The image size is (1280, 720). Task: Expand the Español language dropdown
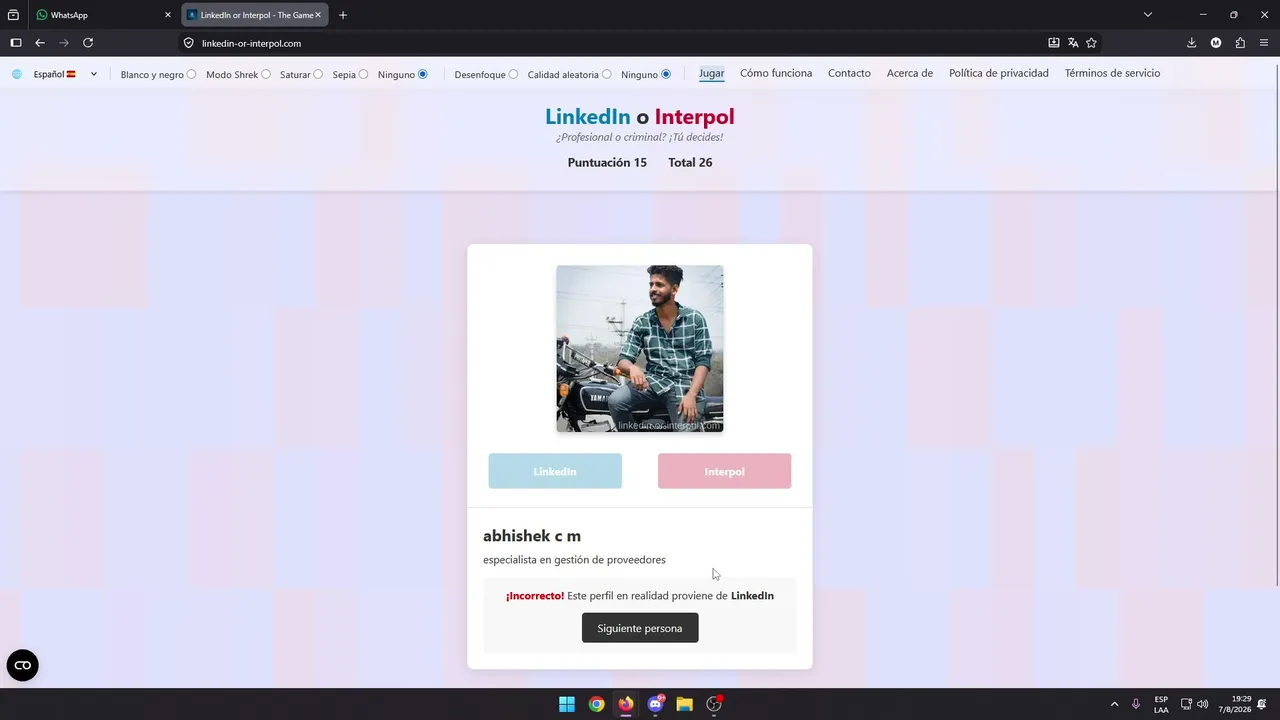point(66,74)
